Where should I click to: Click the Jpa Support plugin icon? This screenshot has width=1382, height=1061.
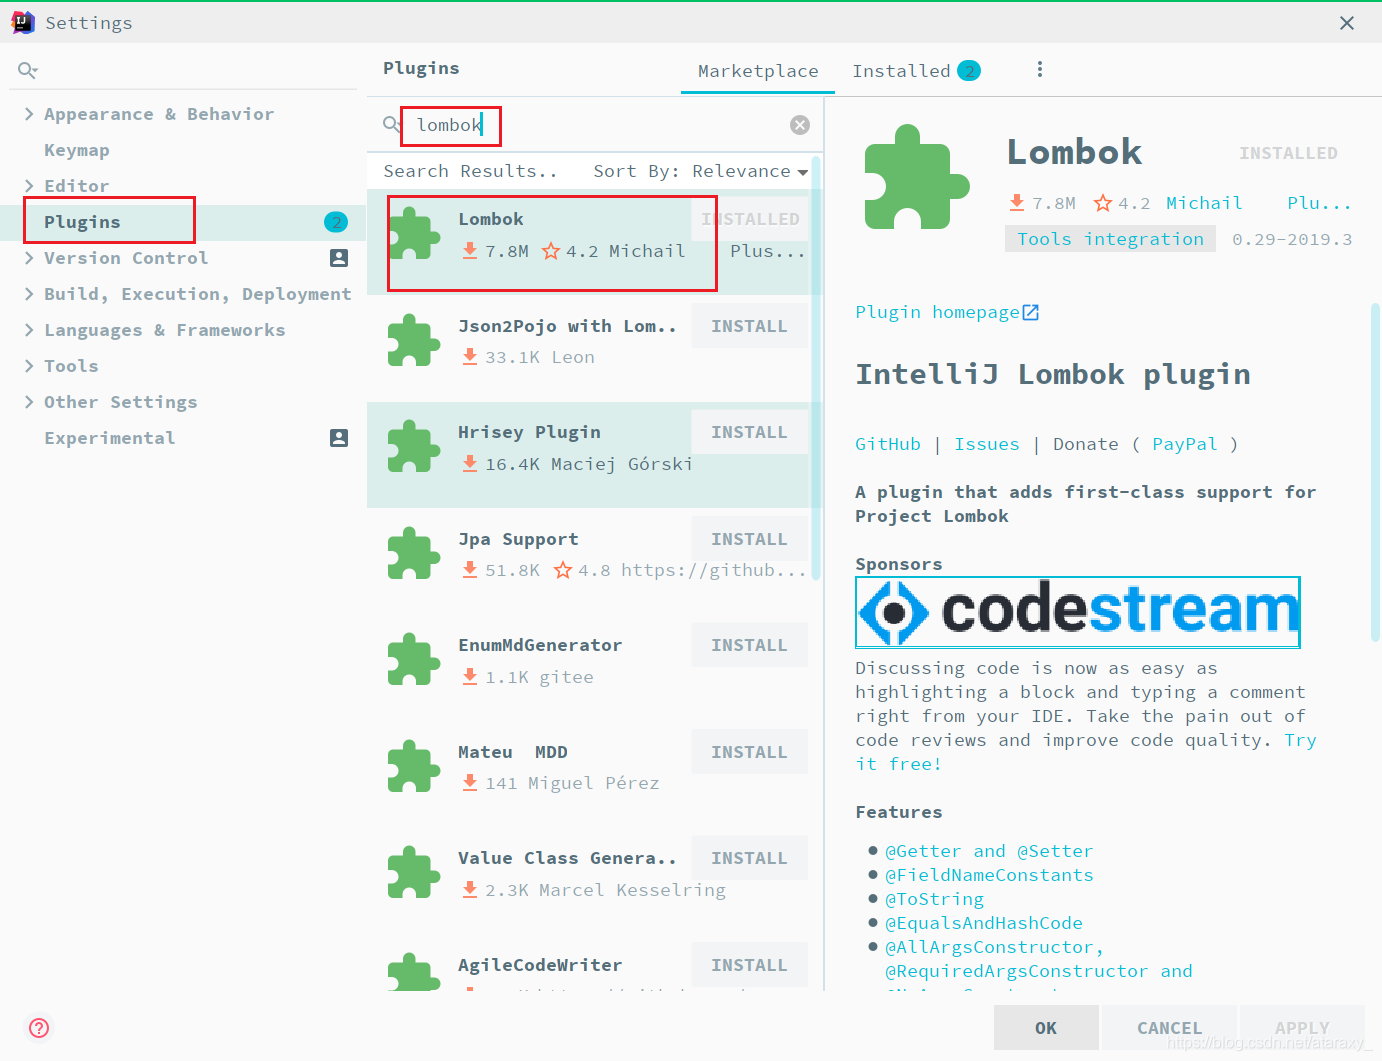click(414, 553)
